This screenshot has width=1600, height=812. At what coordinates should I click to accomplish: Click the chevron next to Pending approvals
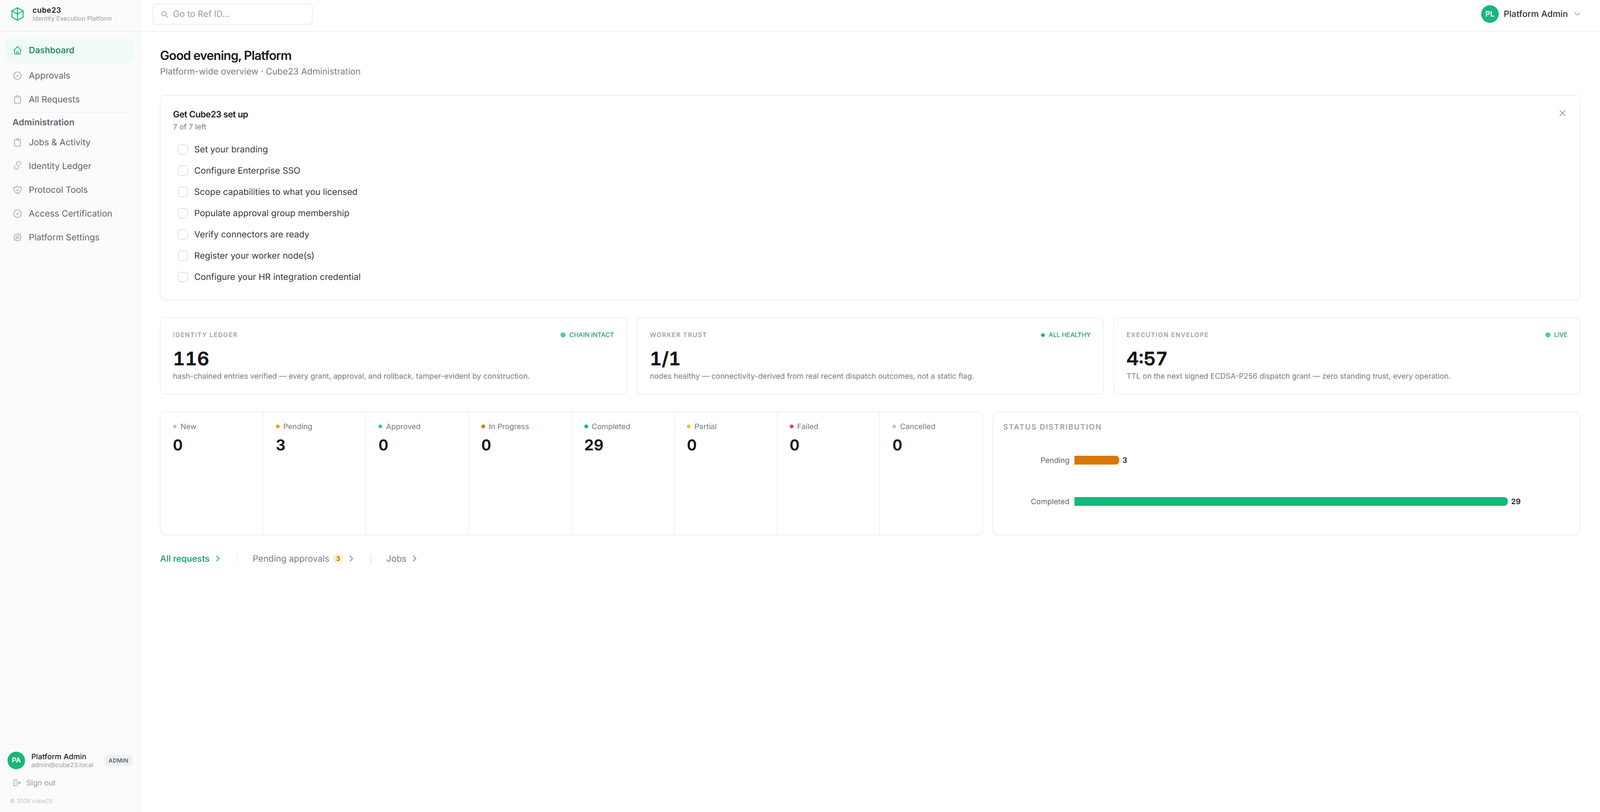coord(351,559)
